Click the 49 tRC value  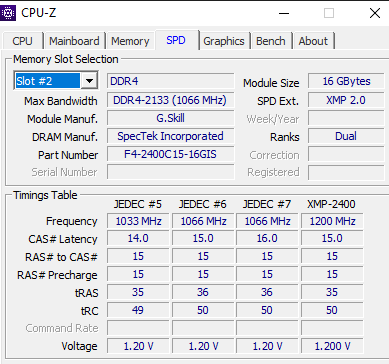click(x=138, y=310)
